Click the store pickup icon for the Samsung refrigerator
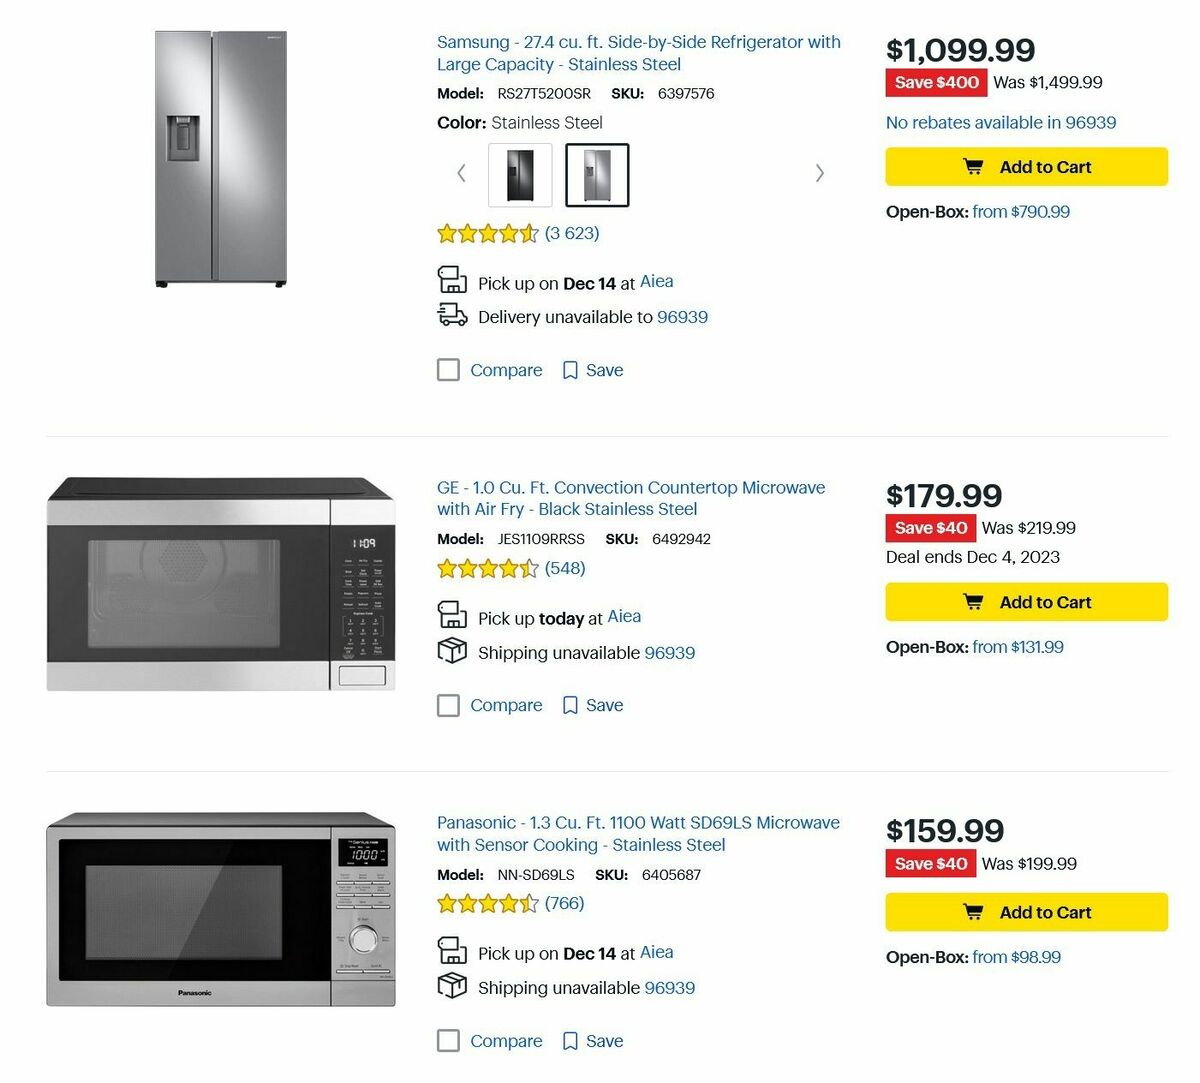 452,280
